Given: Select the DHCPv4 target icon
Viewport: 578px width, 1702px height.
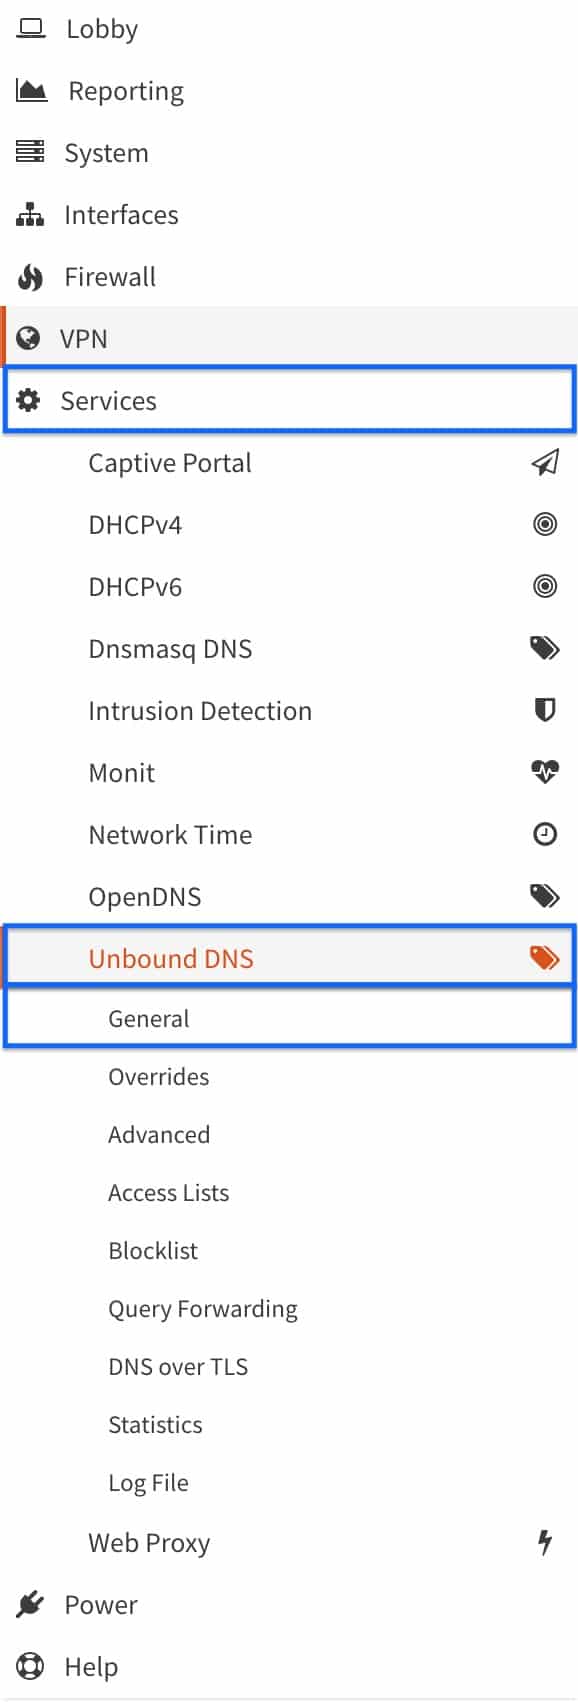Looking at the screenshot, I should pos(545,524).
